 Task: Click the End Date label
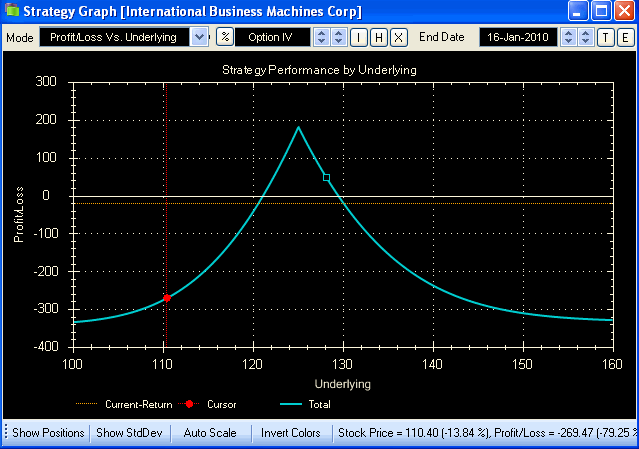442,37
